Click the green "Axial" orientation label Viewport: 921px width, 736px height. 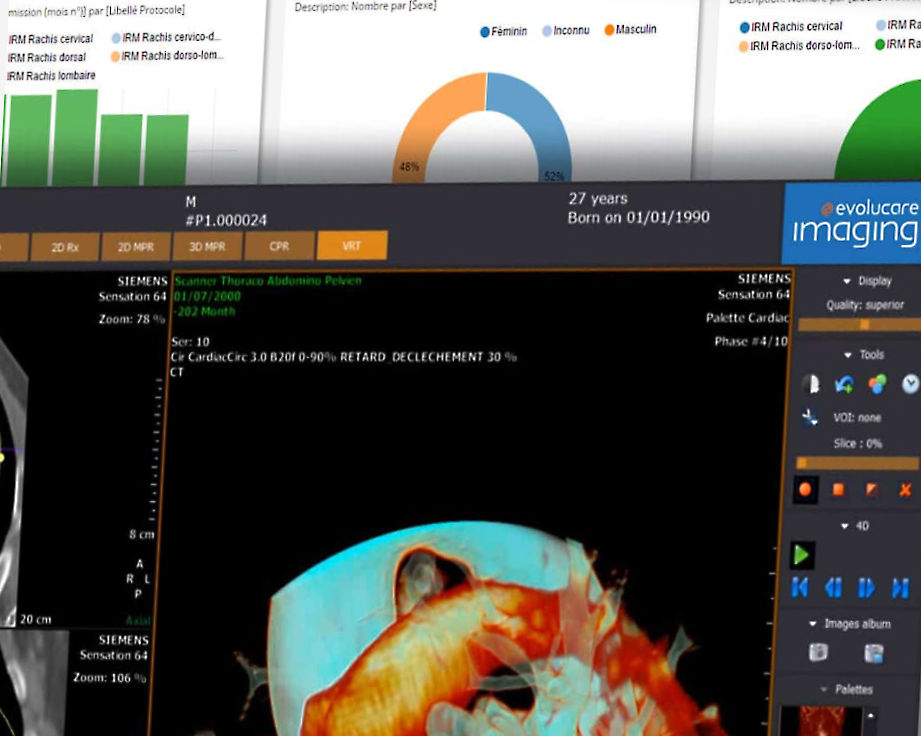coord(138,620)
